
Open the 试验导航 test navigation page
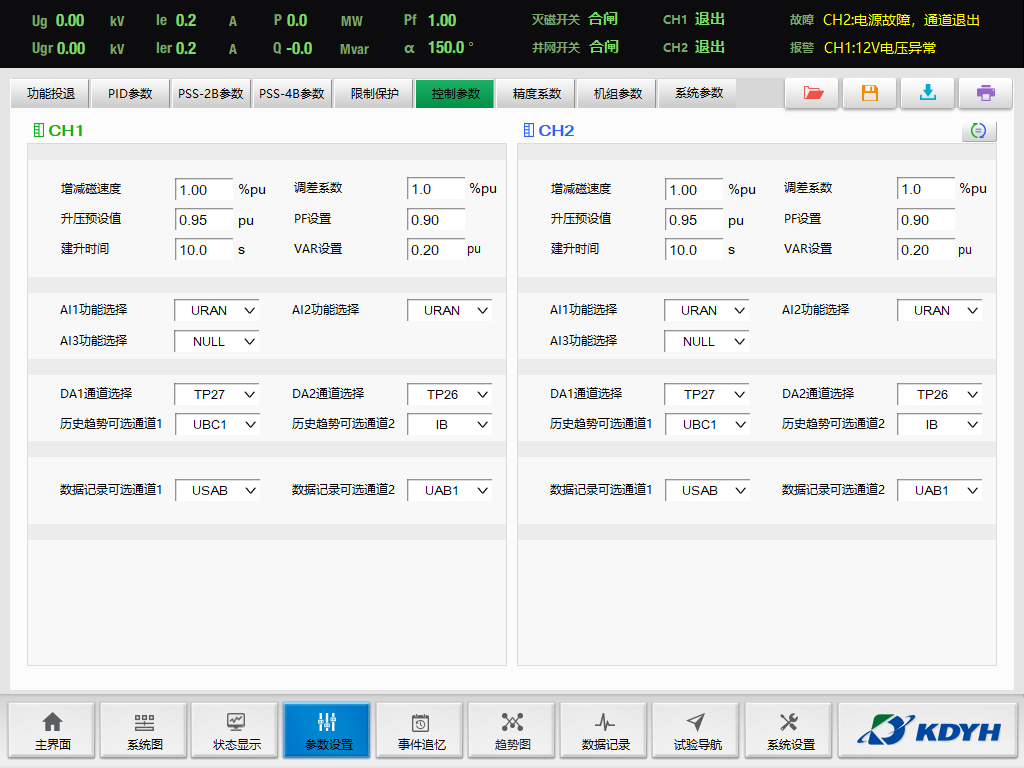click(697, 732)
